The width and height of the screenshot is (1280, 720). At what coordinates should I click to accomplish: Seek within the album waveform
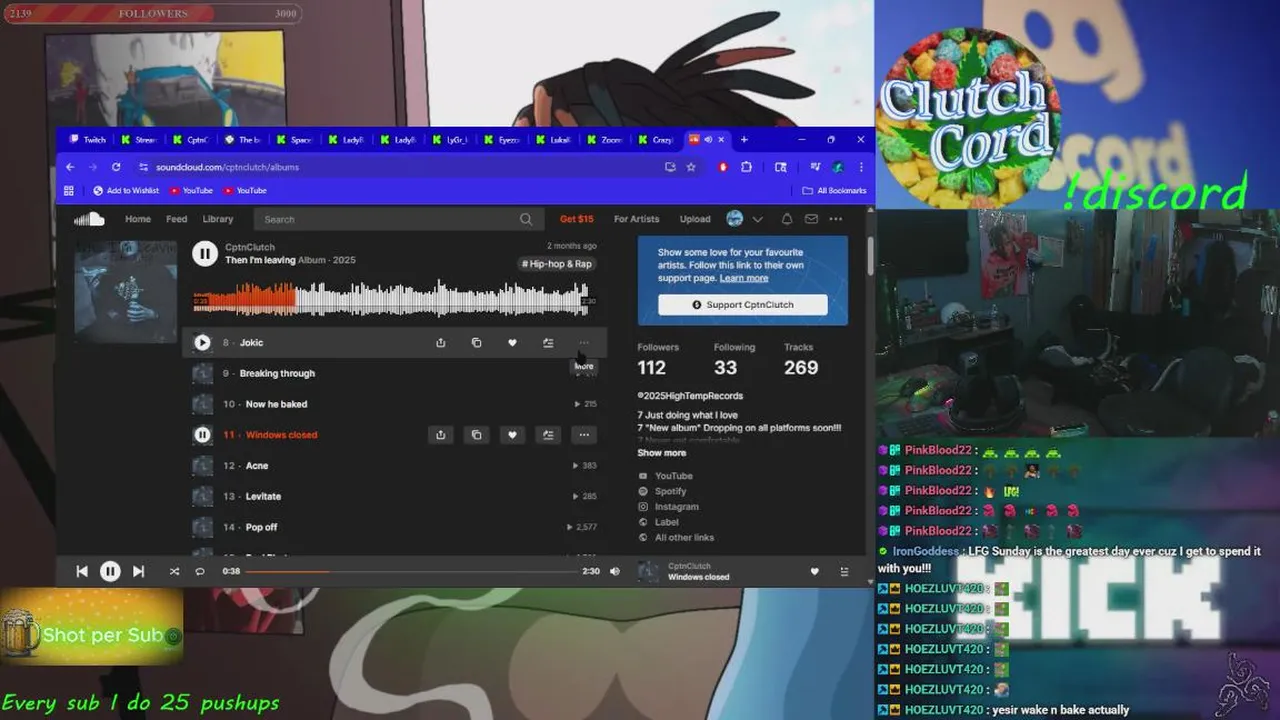tap(390, 299)
